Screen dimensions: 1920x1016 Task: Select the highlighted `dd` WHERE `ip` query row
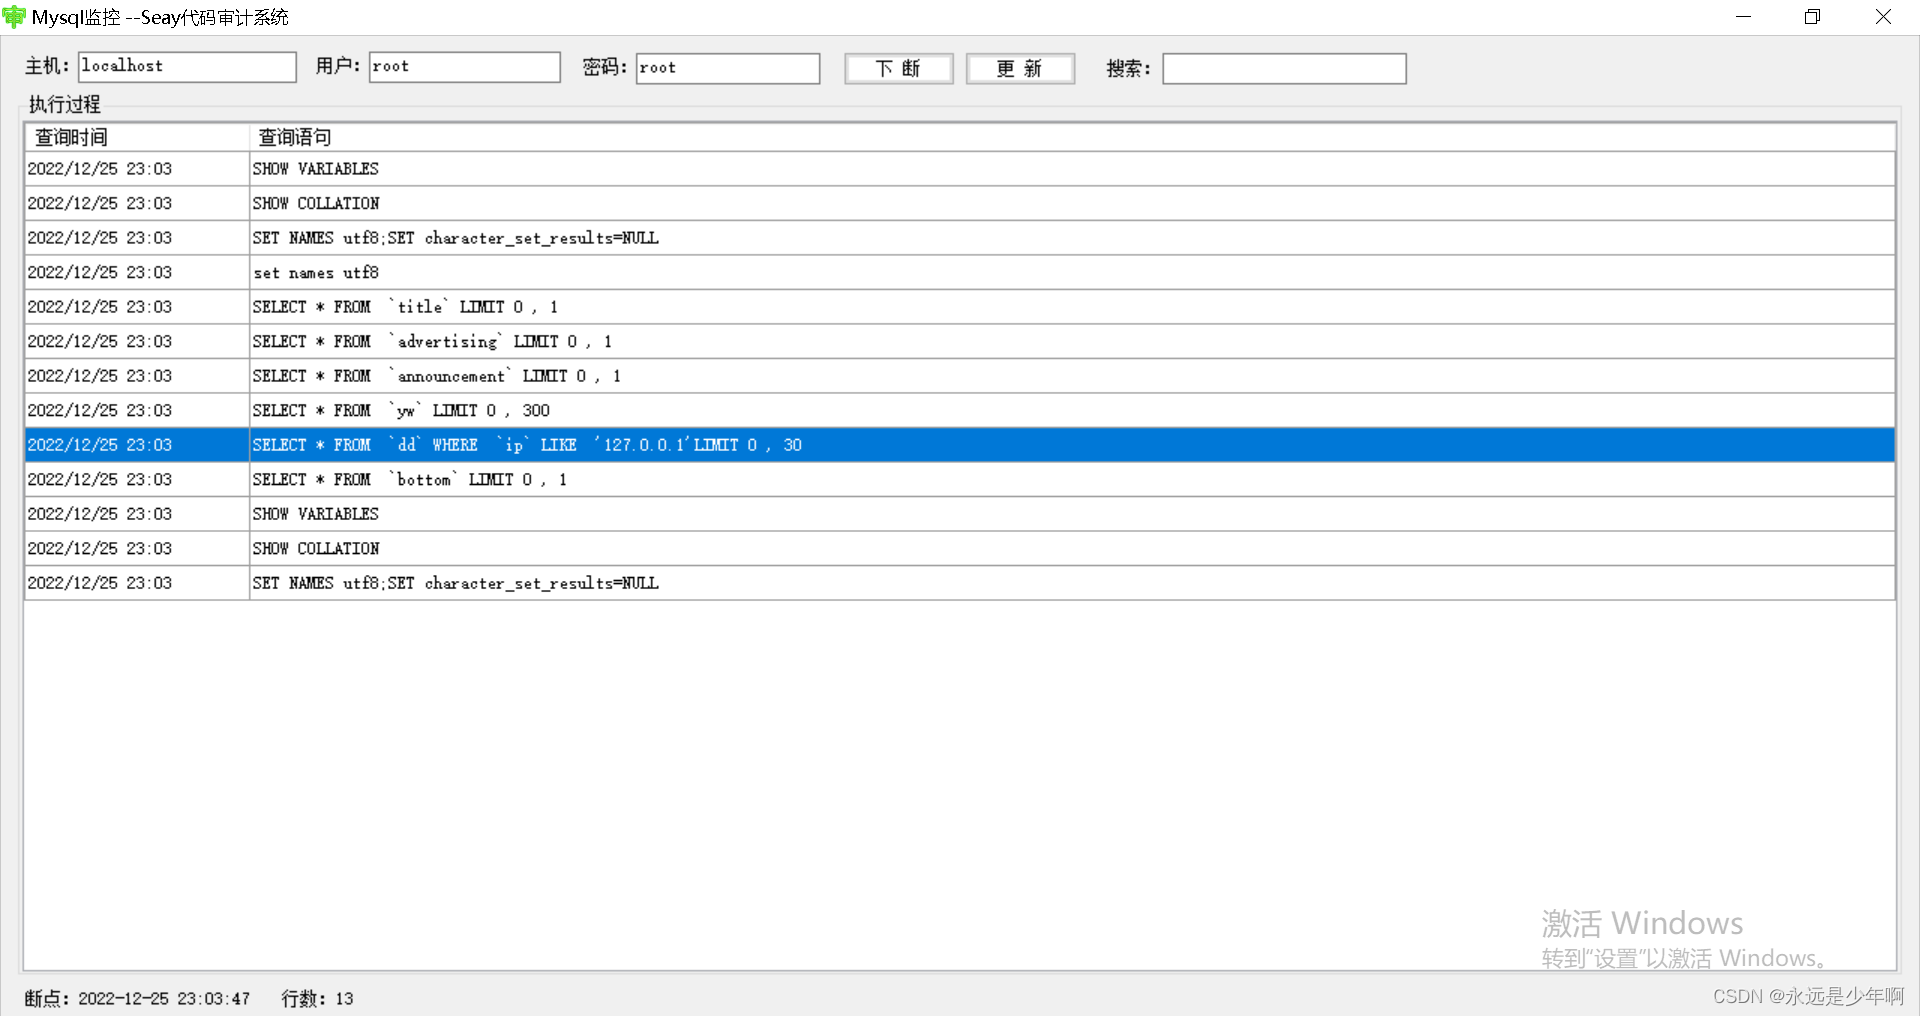point(960,445)
